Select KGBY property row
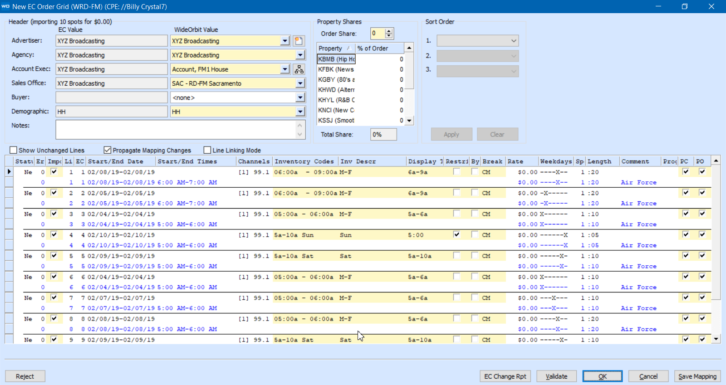This screenshot has width=726, height=385. point(361,80)
